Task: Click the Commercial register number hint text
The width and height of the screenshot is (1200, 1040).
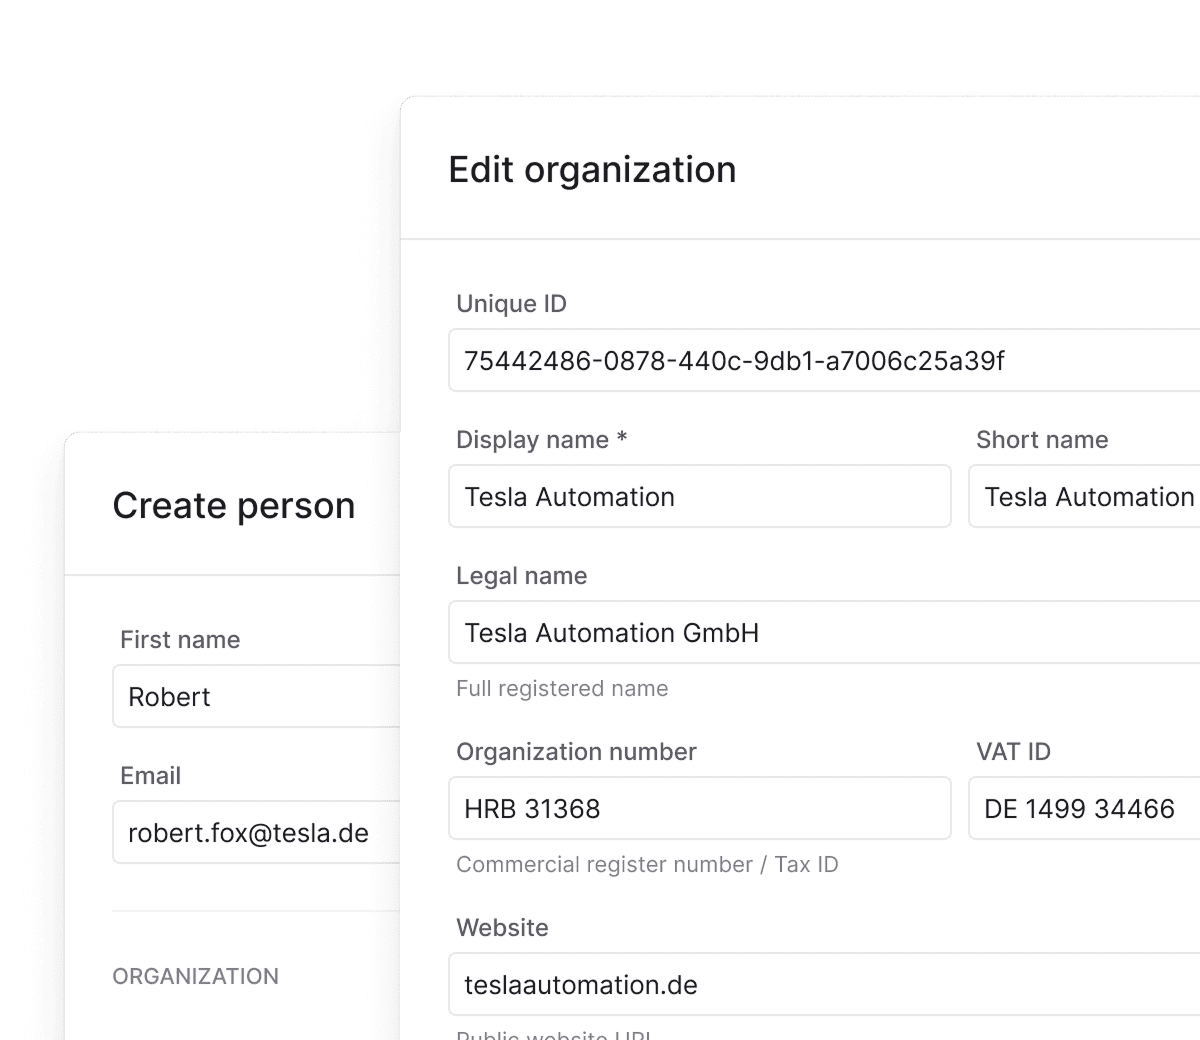Action: tap(647, 864)
